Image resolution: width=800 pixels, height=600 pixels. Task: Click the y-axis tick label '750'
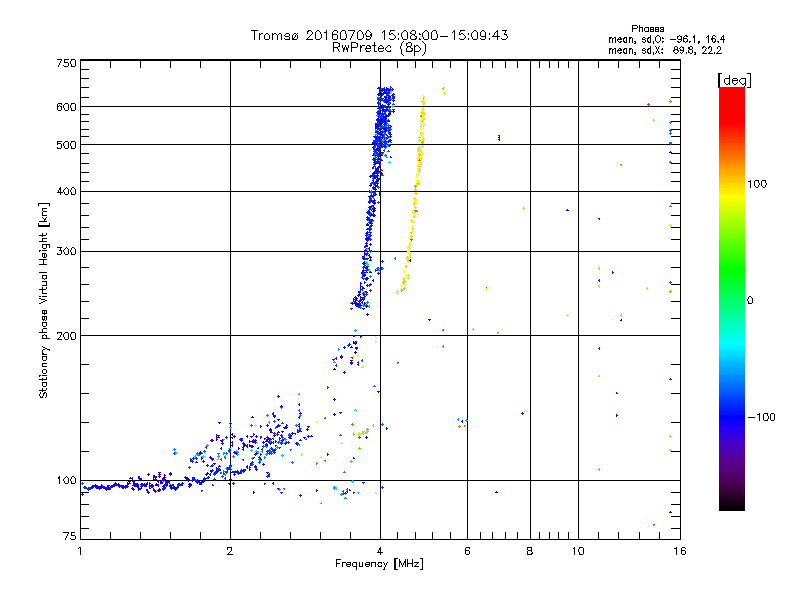66,63
